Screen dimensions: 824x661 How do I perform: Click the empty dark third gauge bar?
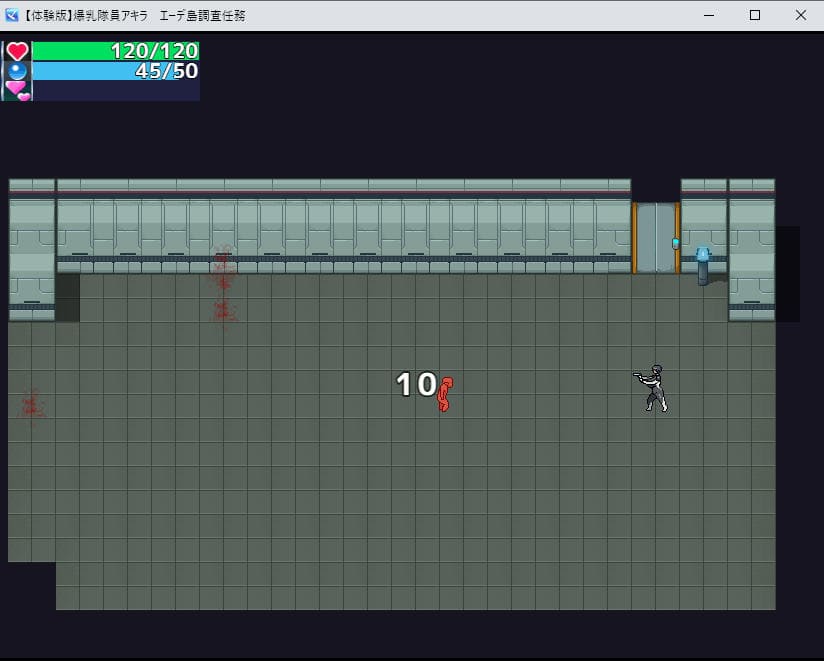click(x=116, y=90)
